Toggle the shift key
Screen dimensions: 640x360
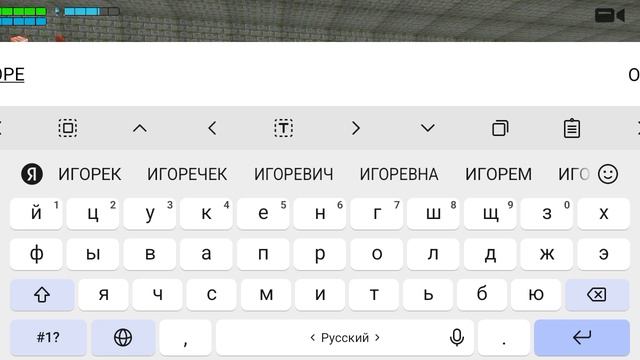42,294
